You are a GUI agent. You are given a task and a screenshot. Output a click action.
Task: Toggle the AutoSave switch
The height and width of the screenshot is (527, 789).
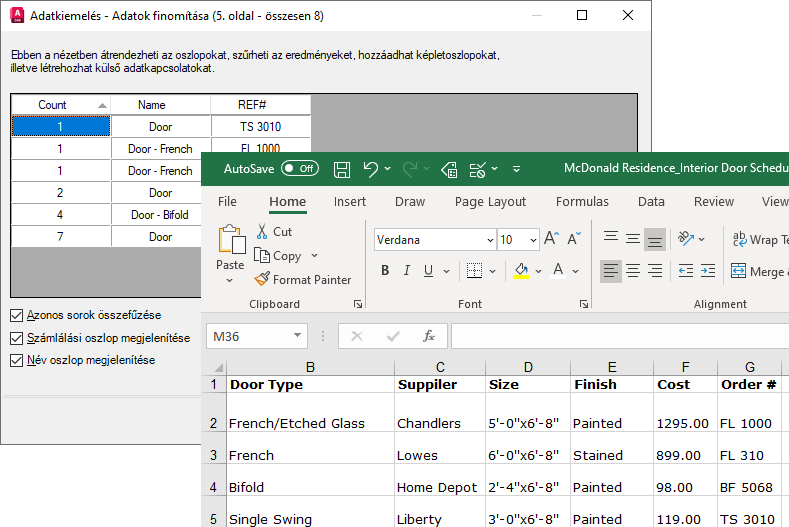pyautogui.click(x=300, y=169)
